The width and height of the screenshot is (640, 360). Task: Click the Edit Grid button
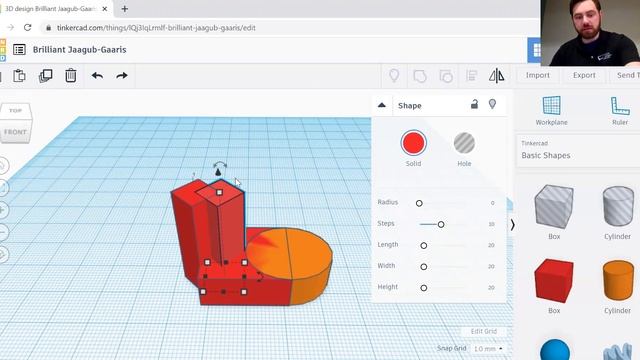click(x=484, y=331)
